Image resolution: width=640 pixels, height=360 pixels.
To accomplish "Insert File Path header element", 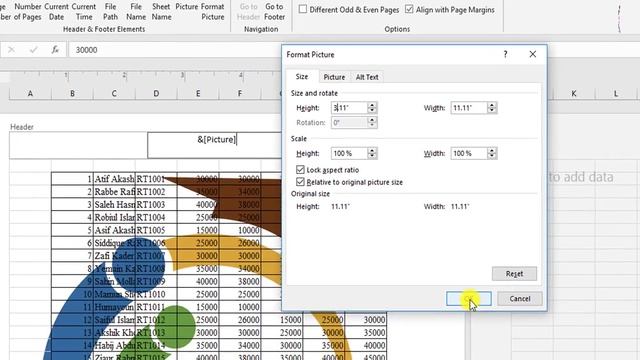I will click(110, 12).
